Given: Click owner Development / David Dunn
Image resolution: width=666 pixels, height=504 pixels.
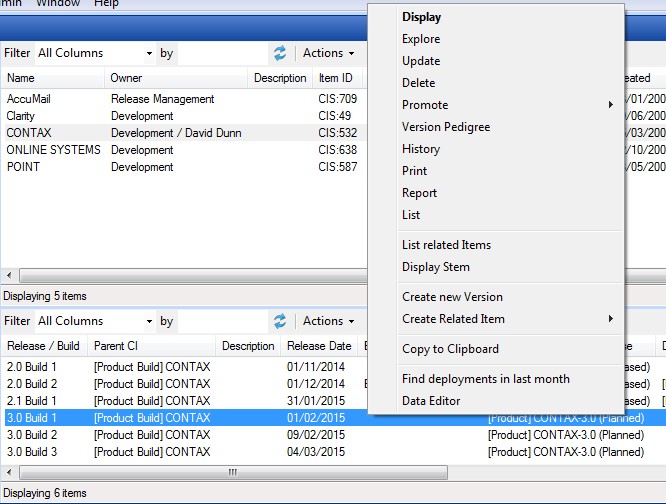Looking at the screenshot, I should (x=176, y=133).
